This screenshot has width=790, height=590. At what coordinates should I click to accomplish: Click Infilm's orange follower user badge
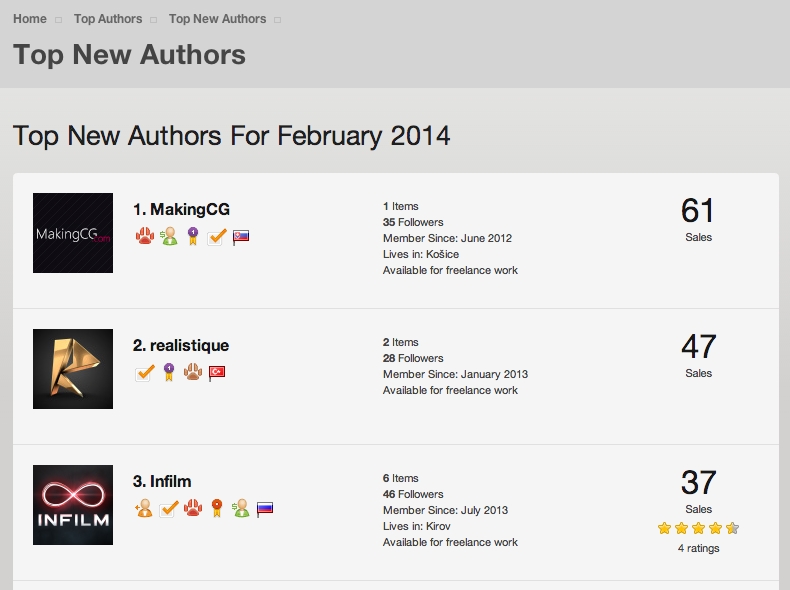click(x=144, y=508)
